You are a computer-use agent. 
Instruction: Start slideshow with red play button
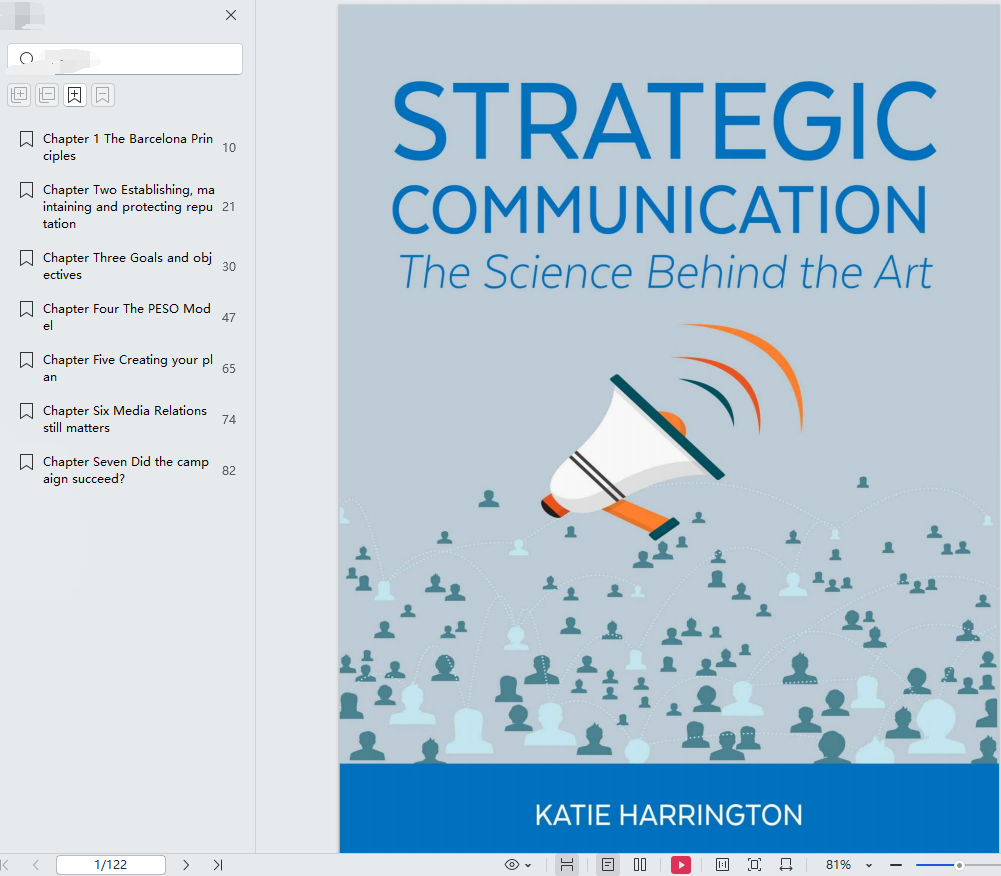681,865
